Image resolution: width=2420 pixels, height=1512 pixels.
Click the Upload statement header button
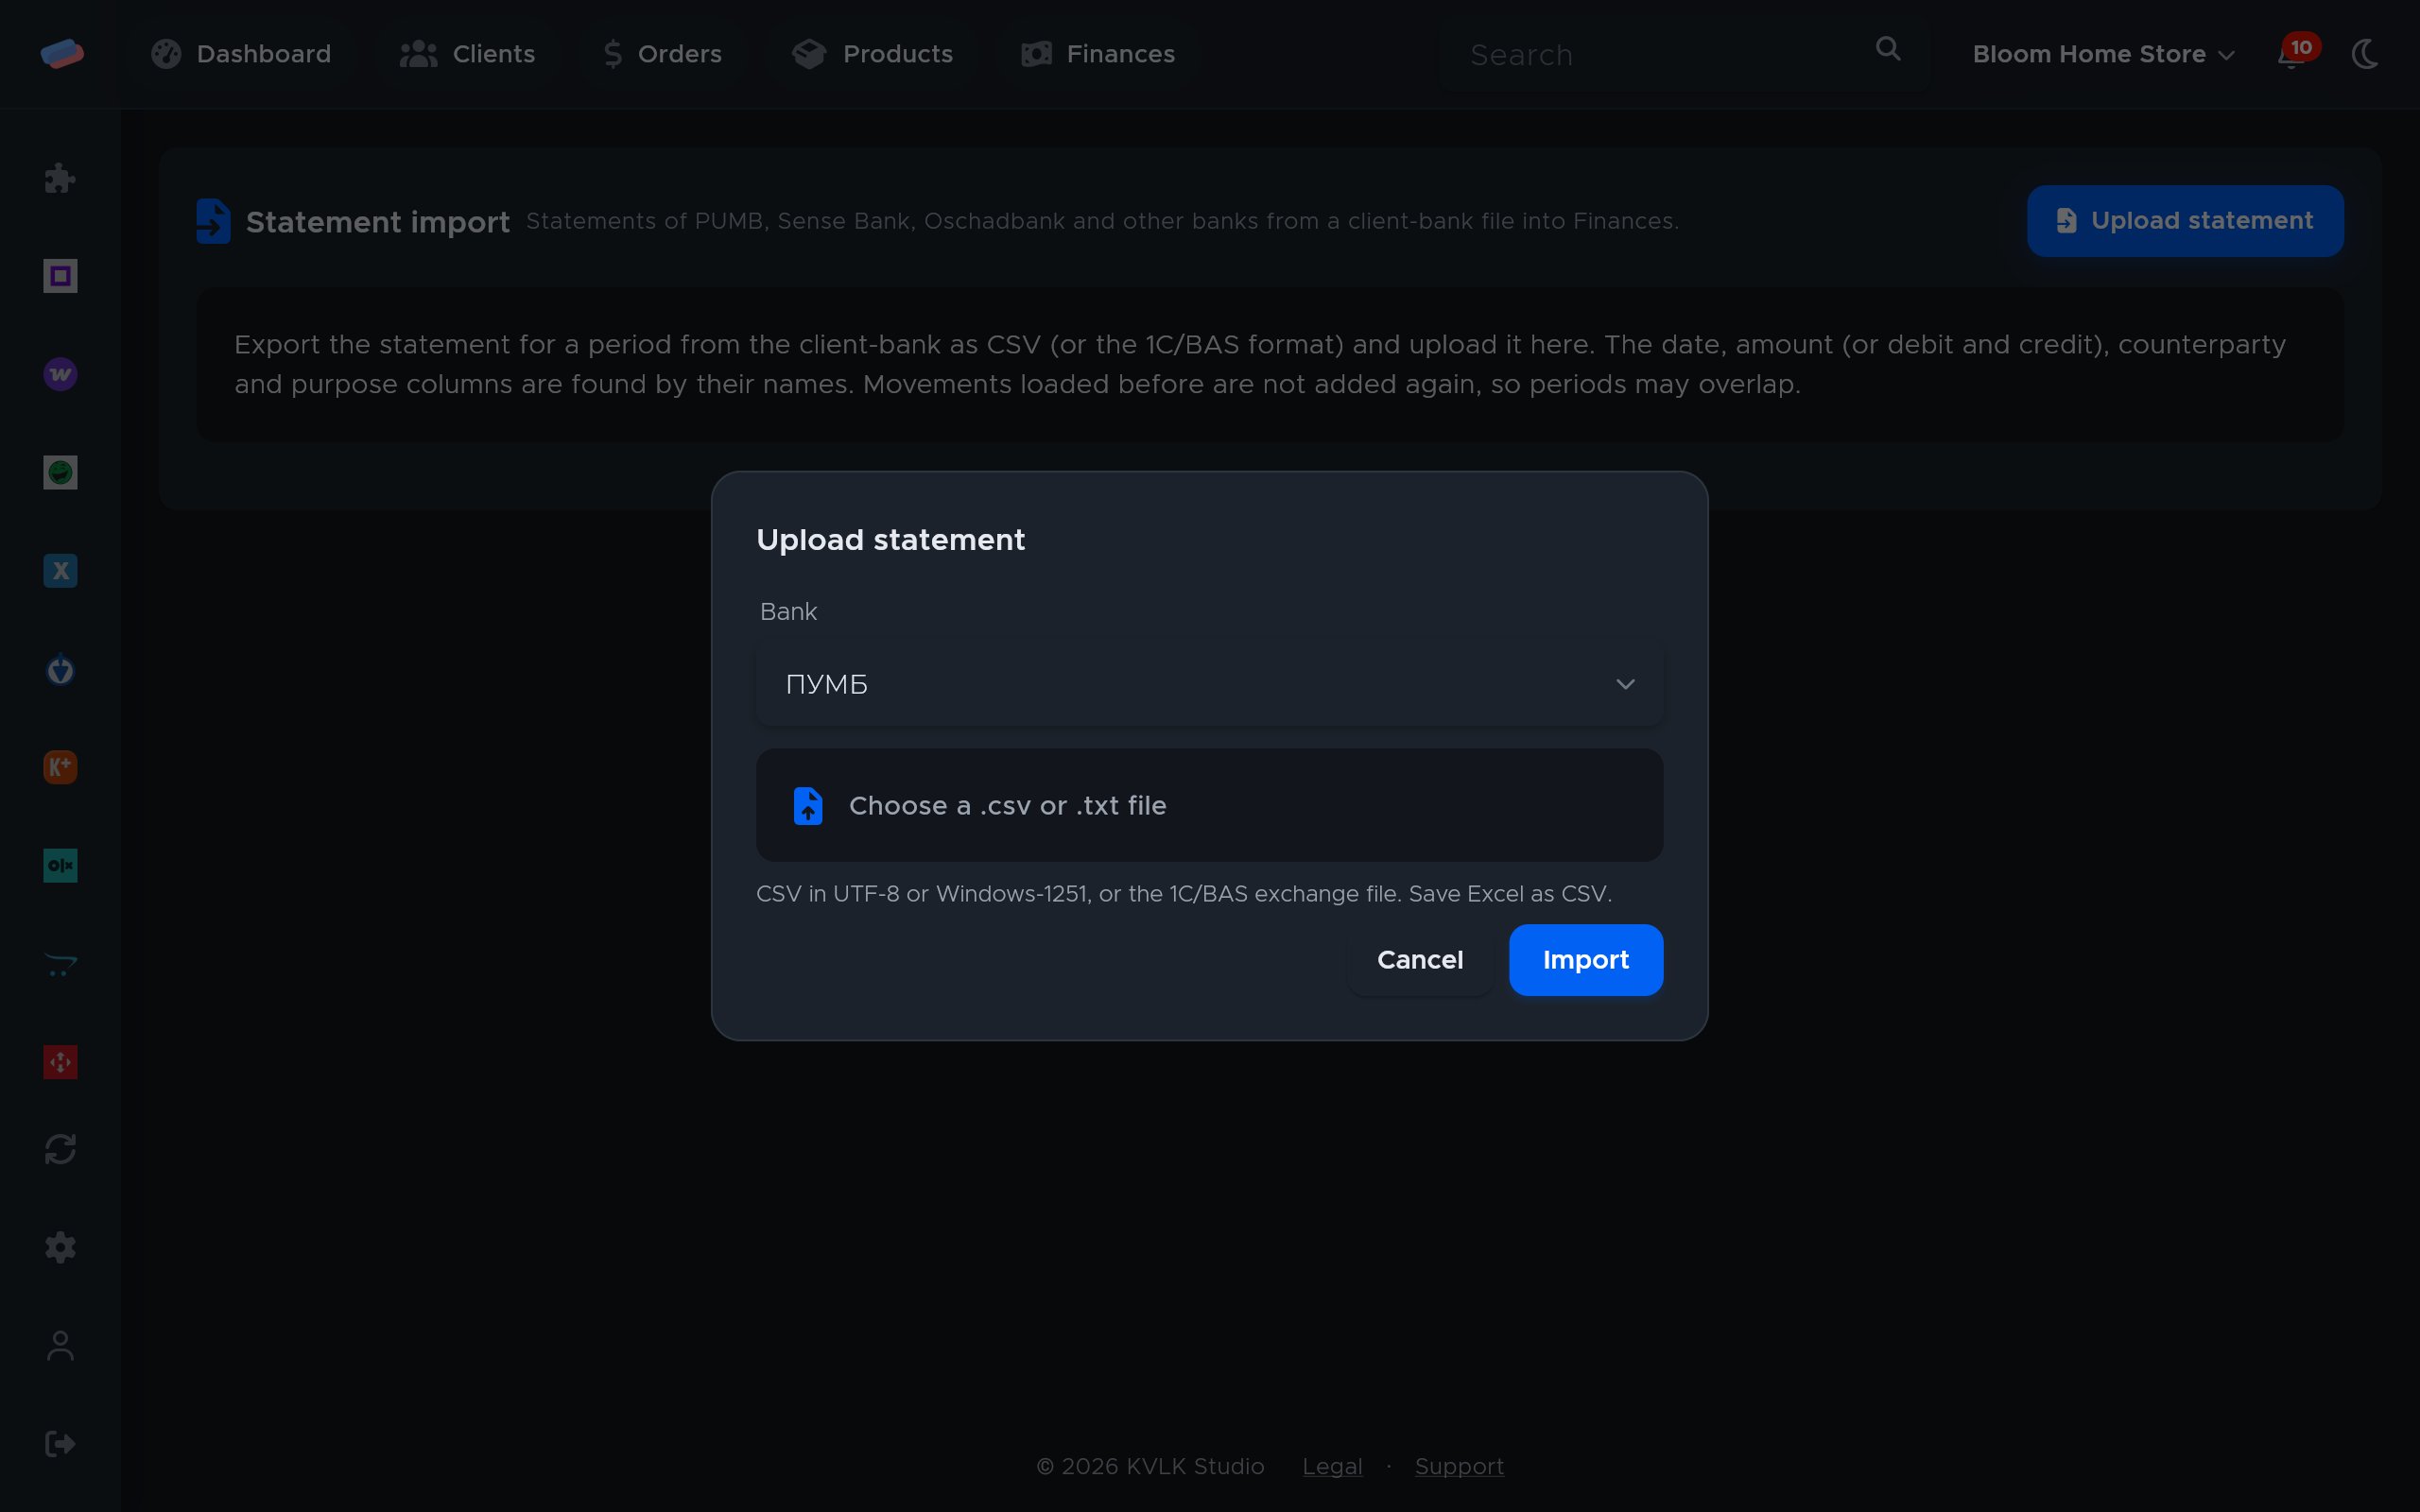coord(2184,221)
